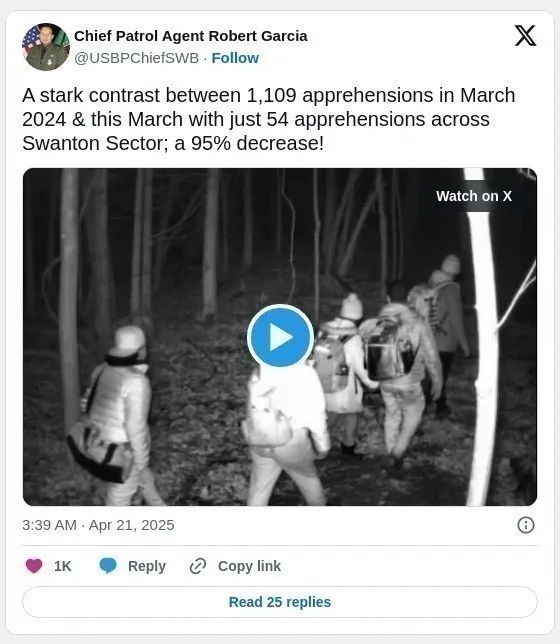Click the bright tree trunk in video
The width and height of the screenshot is (560, 644).
point(483,337)
